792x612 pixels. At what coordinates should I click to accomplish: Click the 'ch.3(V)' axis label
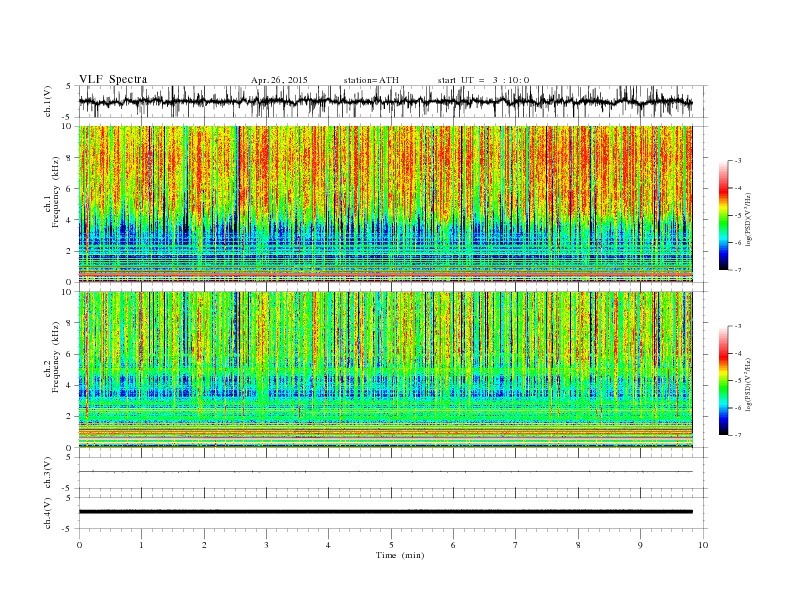[47, 473]
